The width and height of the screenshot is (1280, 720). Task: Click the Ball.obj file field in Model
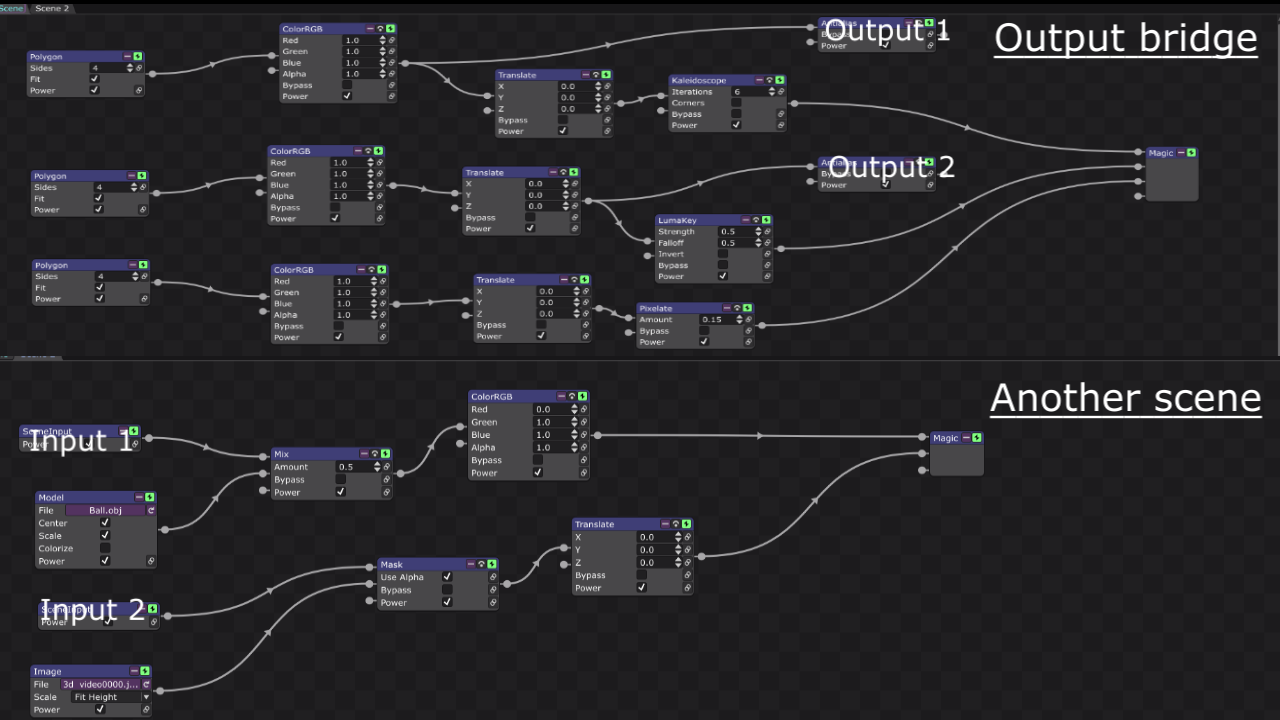103,510
